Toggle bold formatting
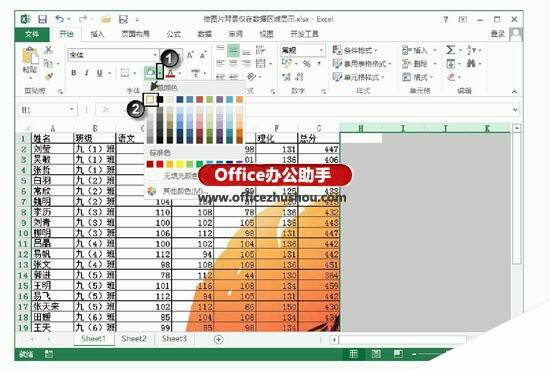Viewport: 550px width, 370px height. click(74, 73)
